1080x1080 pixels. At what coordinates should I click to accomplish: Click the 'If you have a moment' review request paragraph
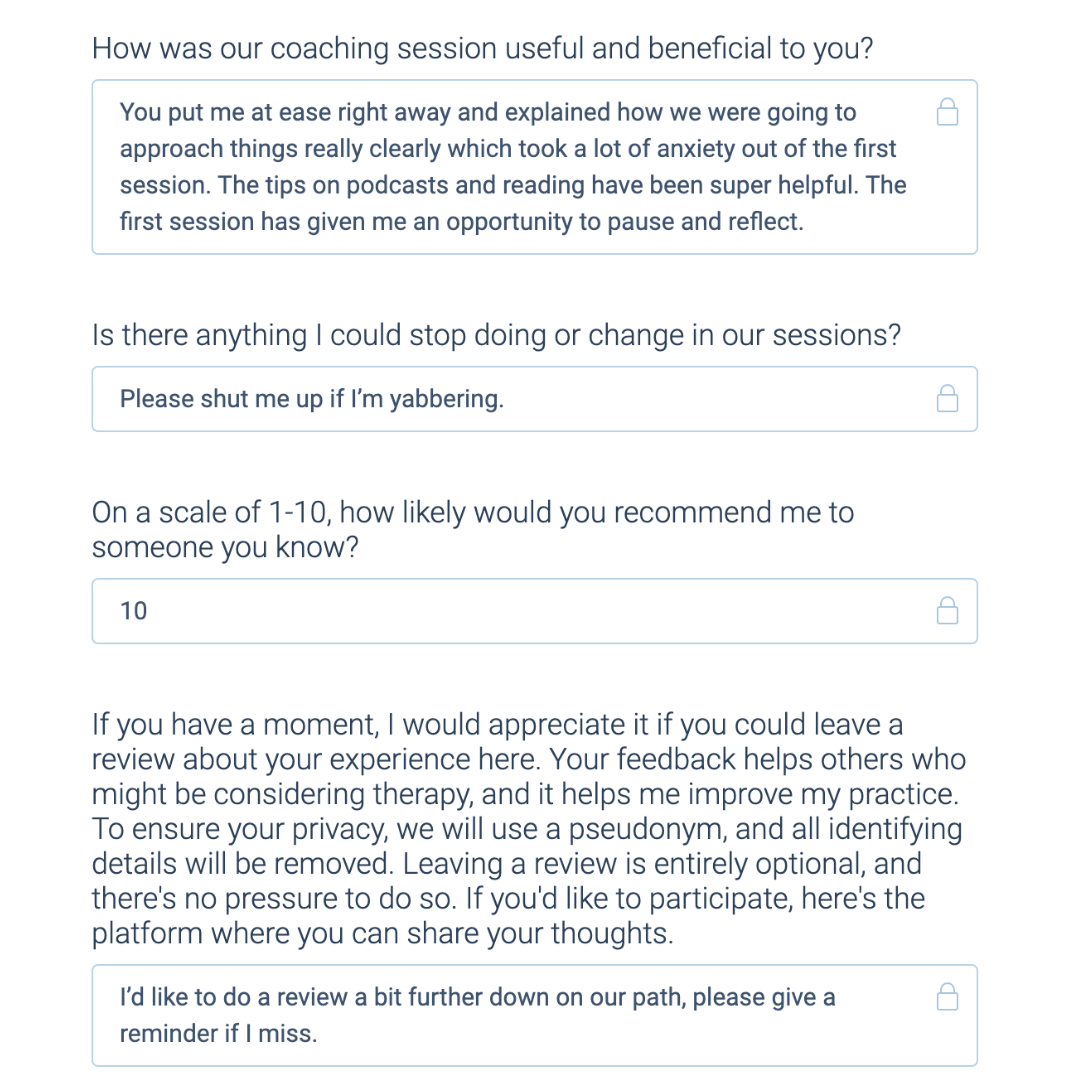coord(529,829)
